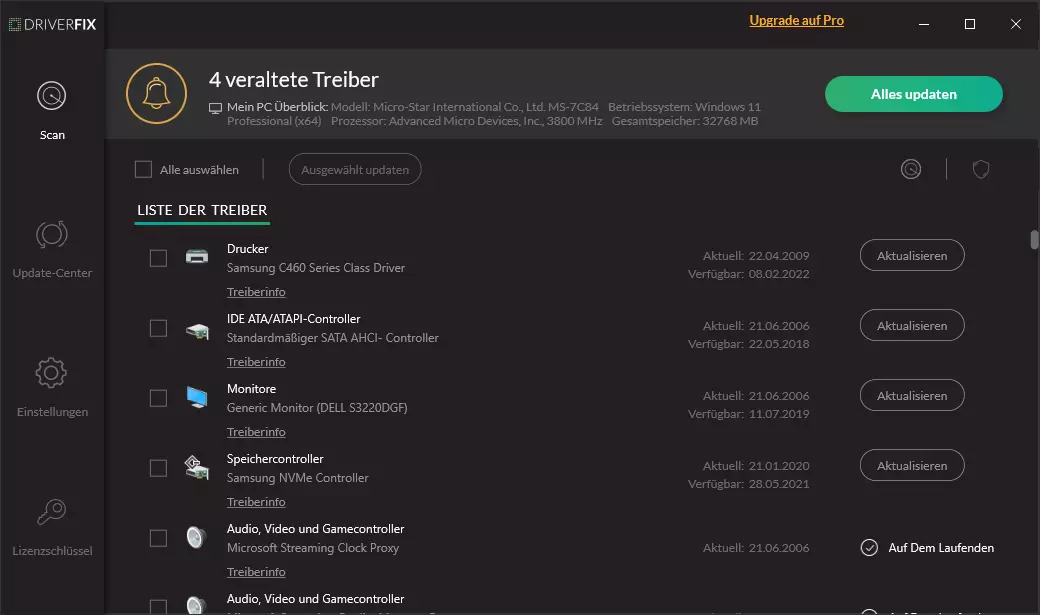This screenshot has height=615, width=1040.
Task: Update the SATA AHCI controller driver
Action: (912, 326)
